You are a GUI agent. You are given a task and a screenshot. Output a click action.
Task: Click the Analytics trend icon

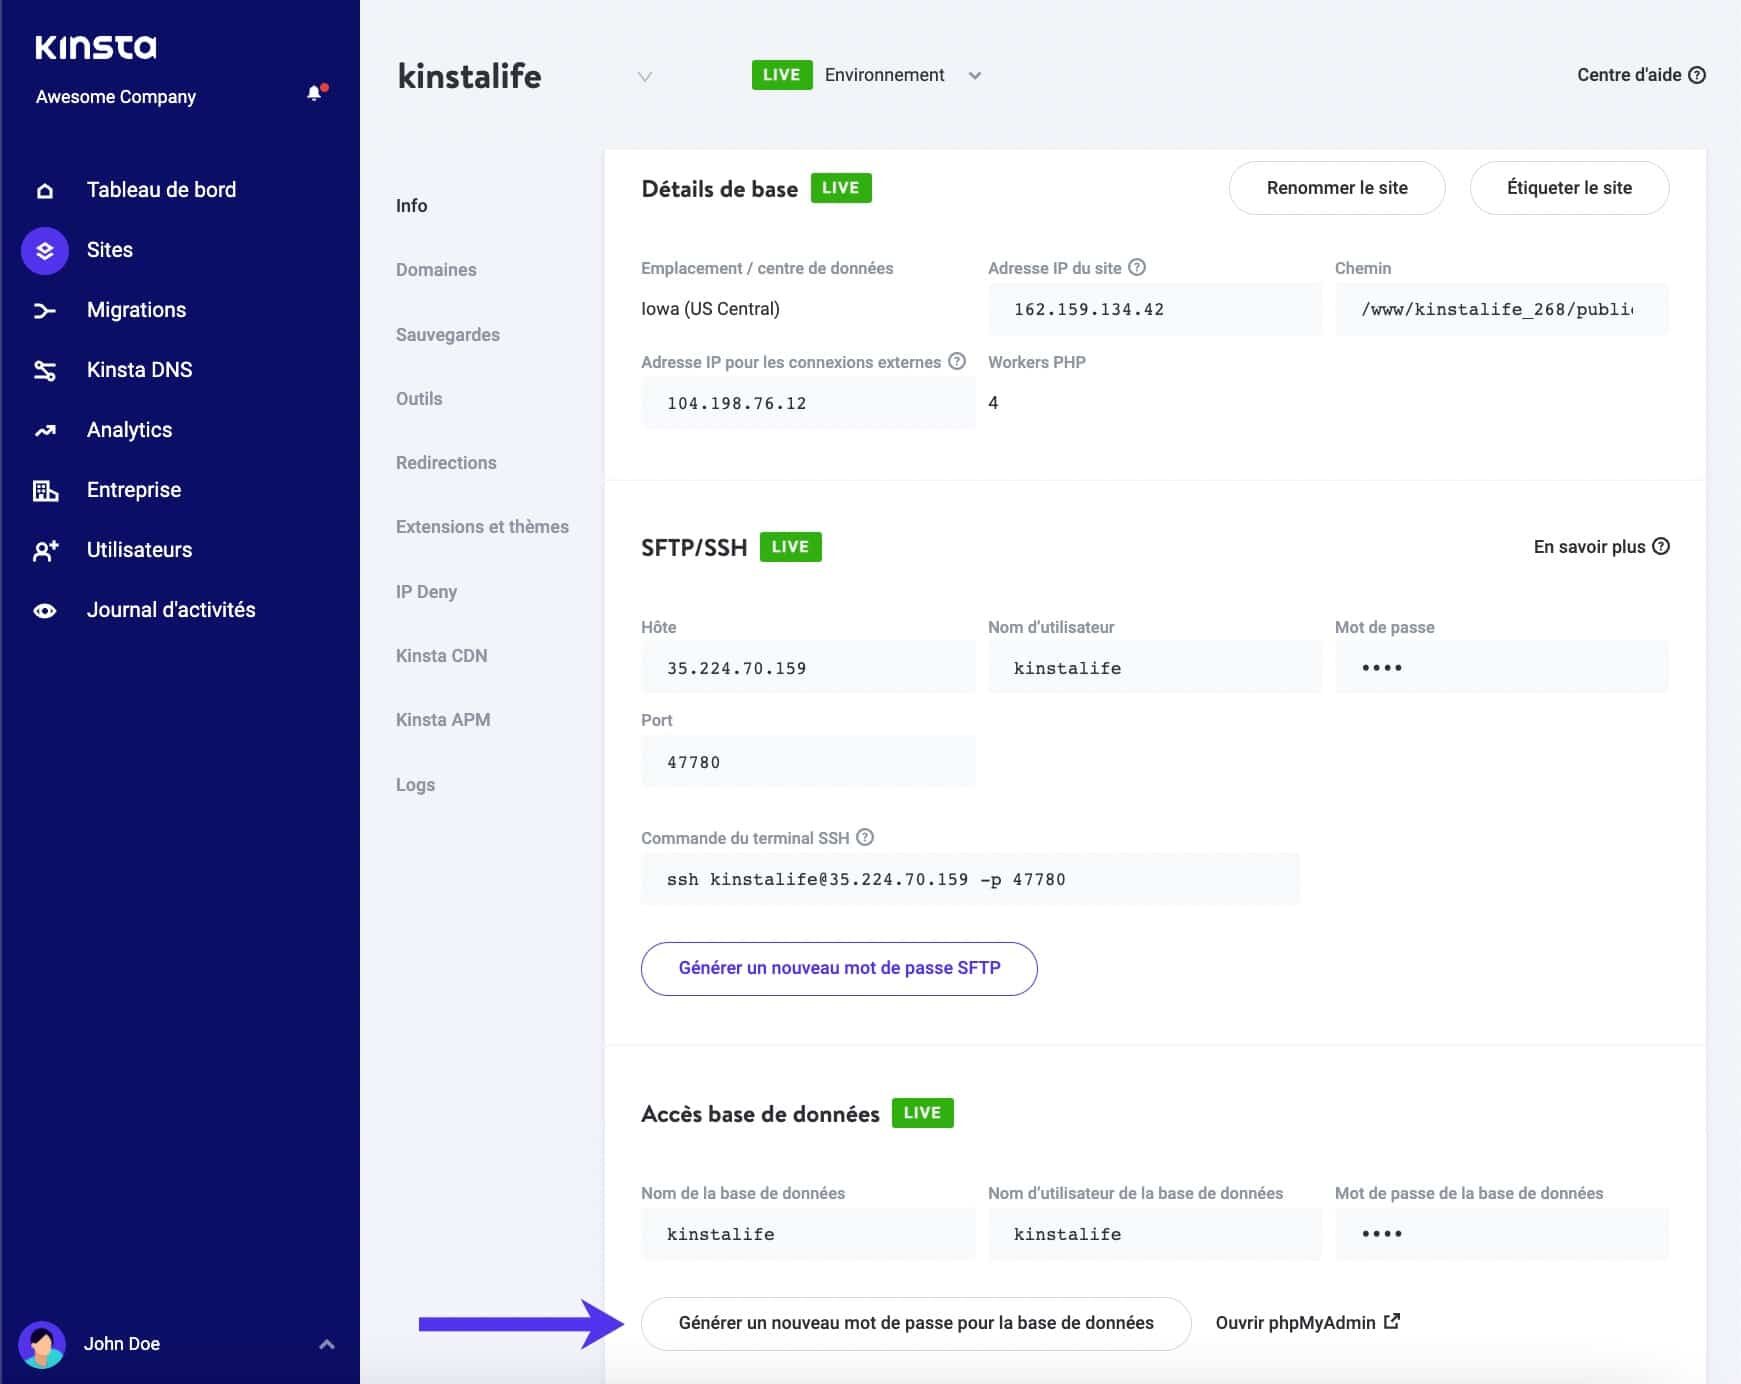click(45, 431)
